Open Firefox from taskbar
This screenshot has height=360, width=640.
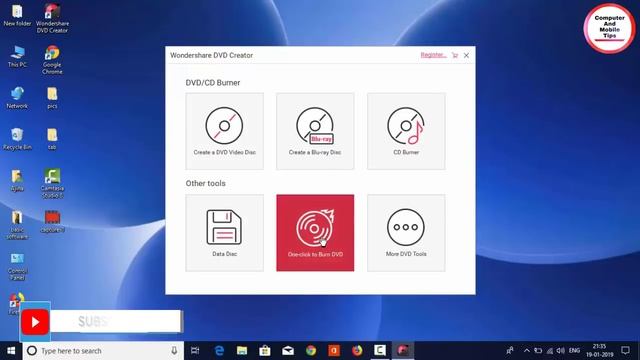click(357, 351)
